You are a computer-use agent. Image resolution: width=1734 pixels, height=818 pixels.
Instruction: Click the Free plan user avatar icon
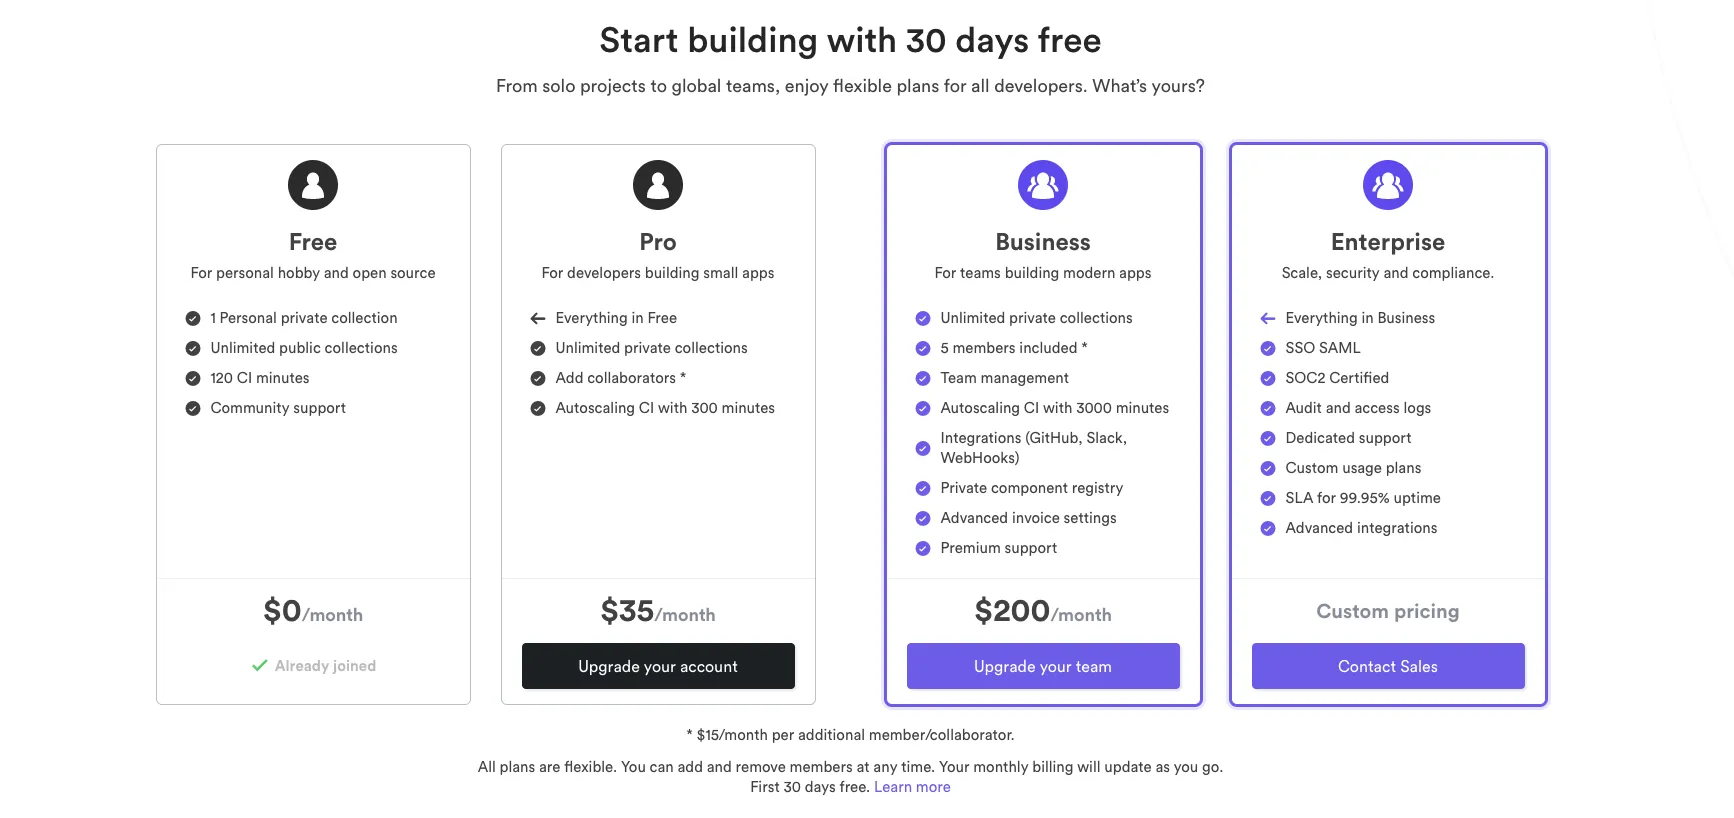click(313, 185)
